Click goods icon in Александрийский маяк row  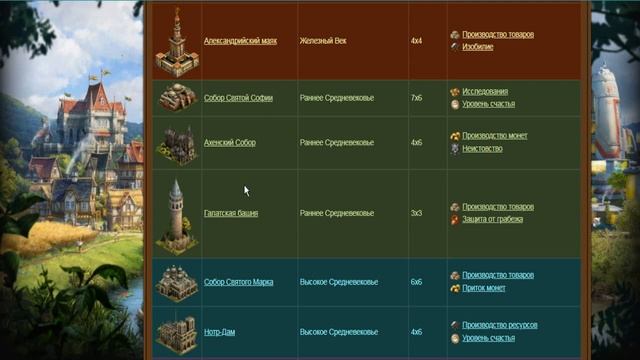pyautogui.click(x=455, y=35)
